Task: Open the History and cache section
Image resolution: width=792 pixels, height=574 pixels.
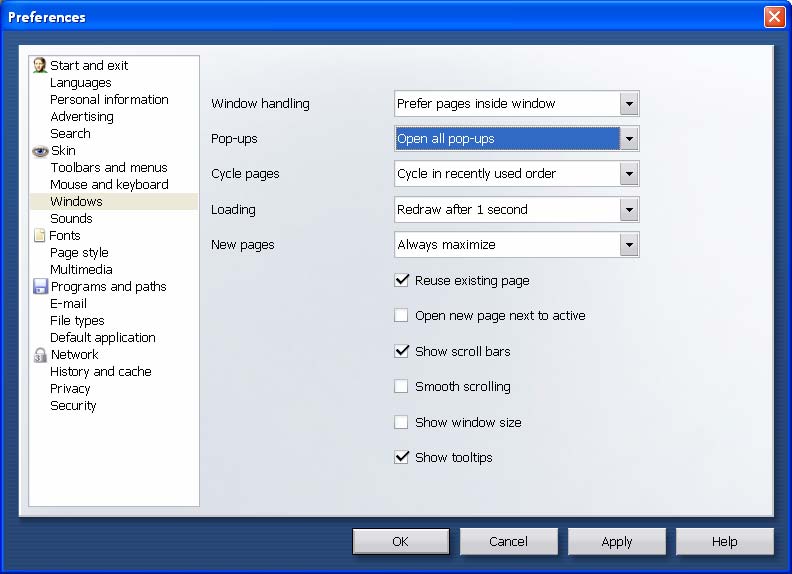Action: (101, 372)
